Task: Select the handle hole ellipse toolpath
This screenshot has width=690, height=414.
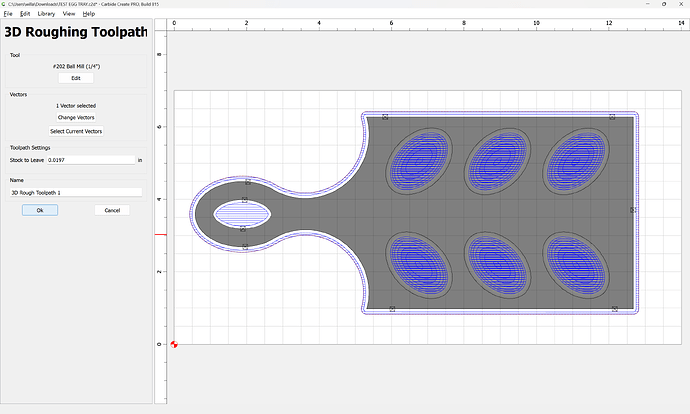Action: tap(242, 214)
